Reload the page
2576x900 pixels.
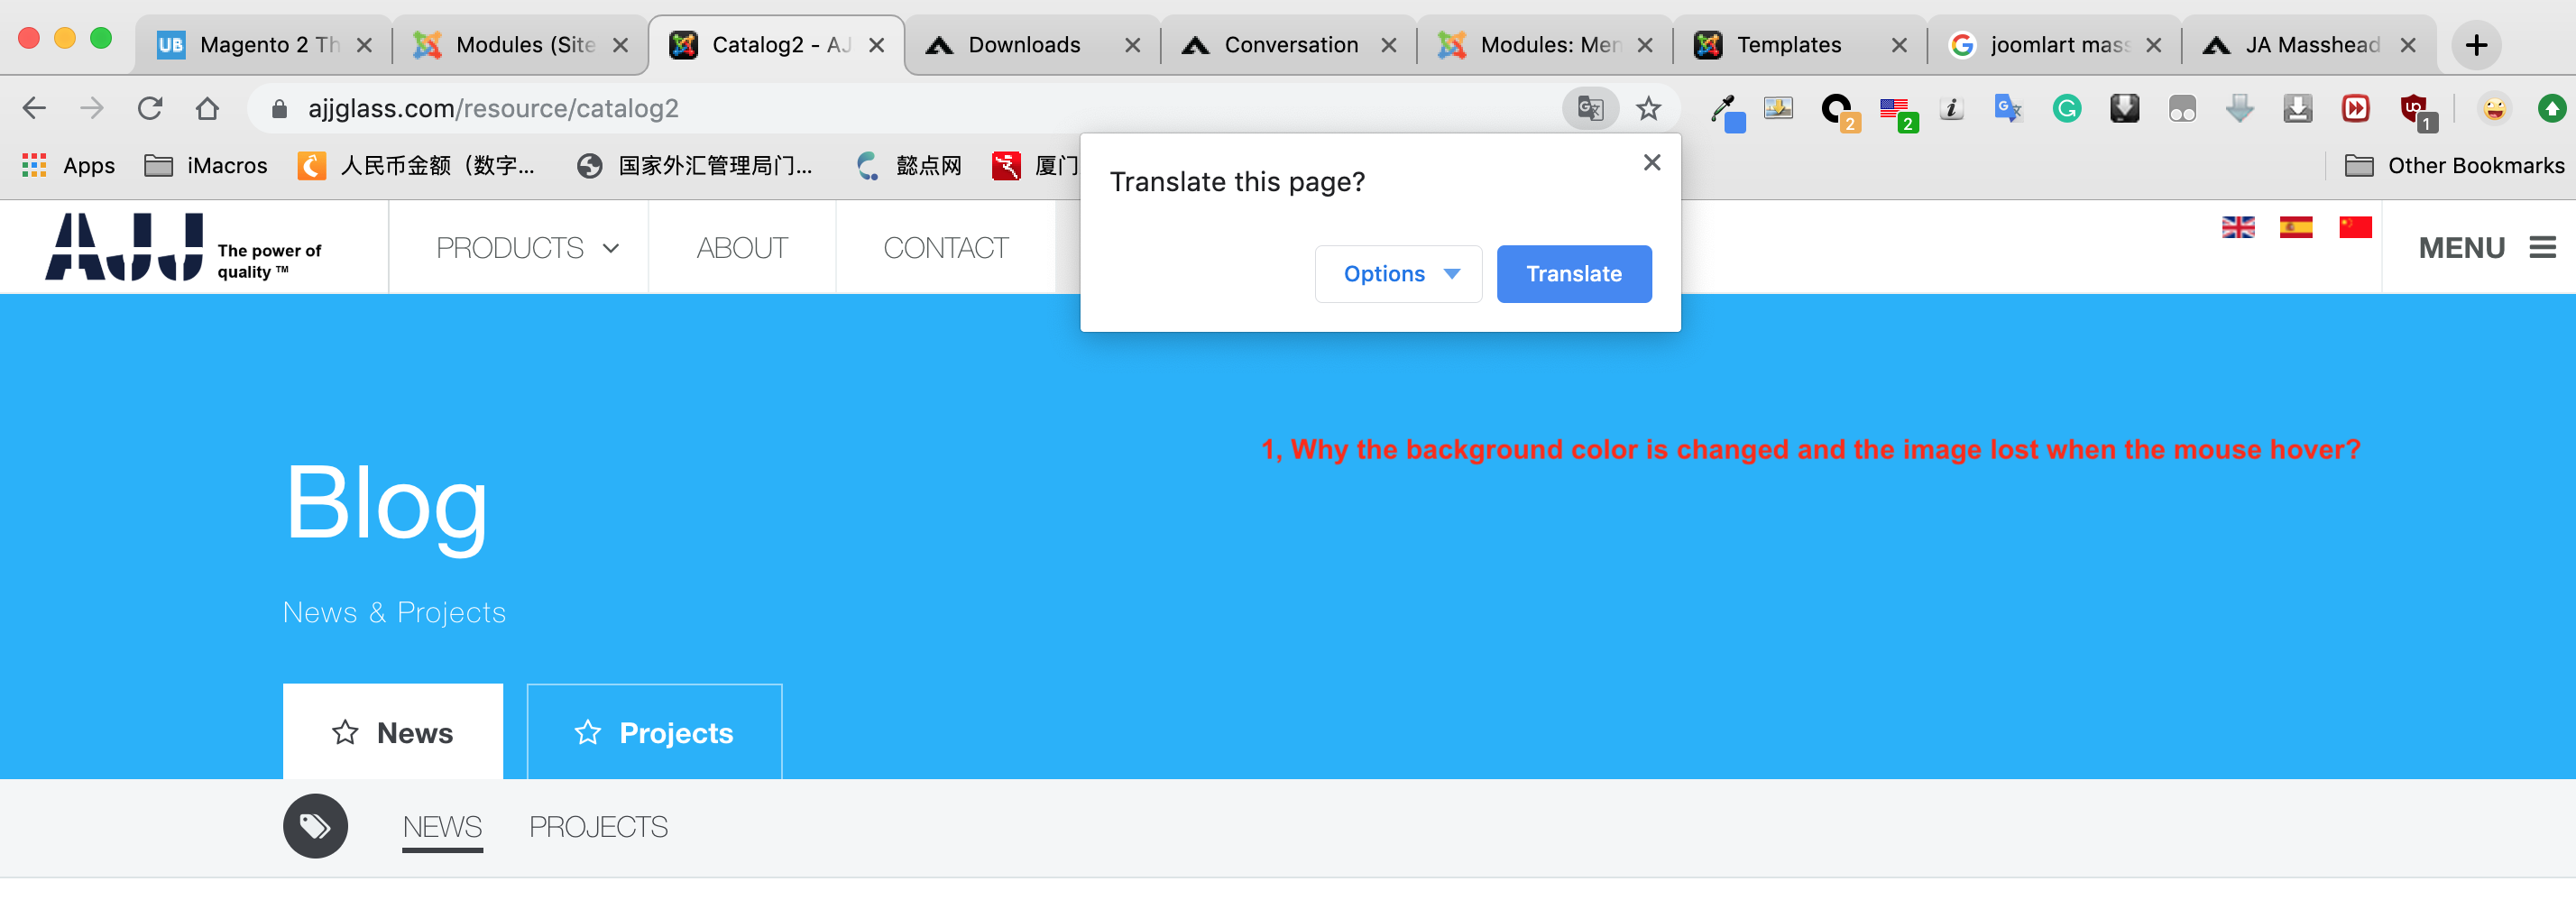[150, 108]
